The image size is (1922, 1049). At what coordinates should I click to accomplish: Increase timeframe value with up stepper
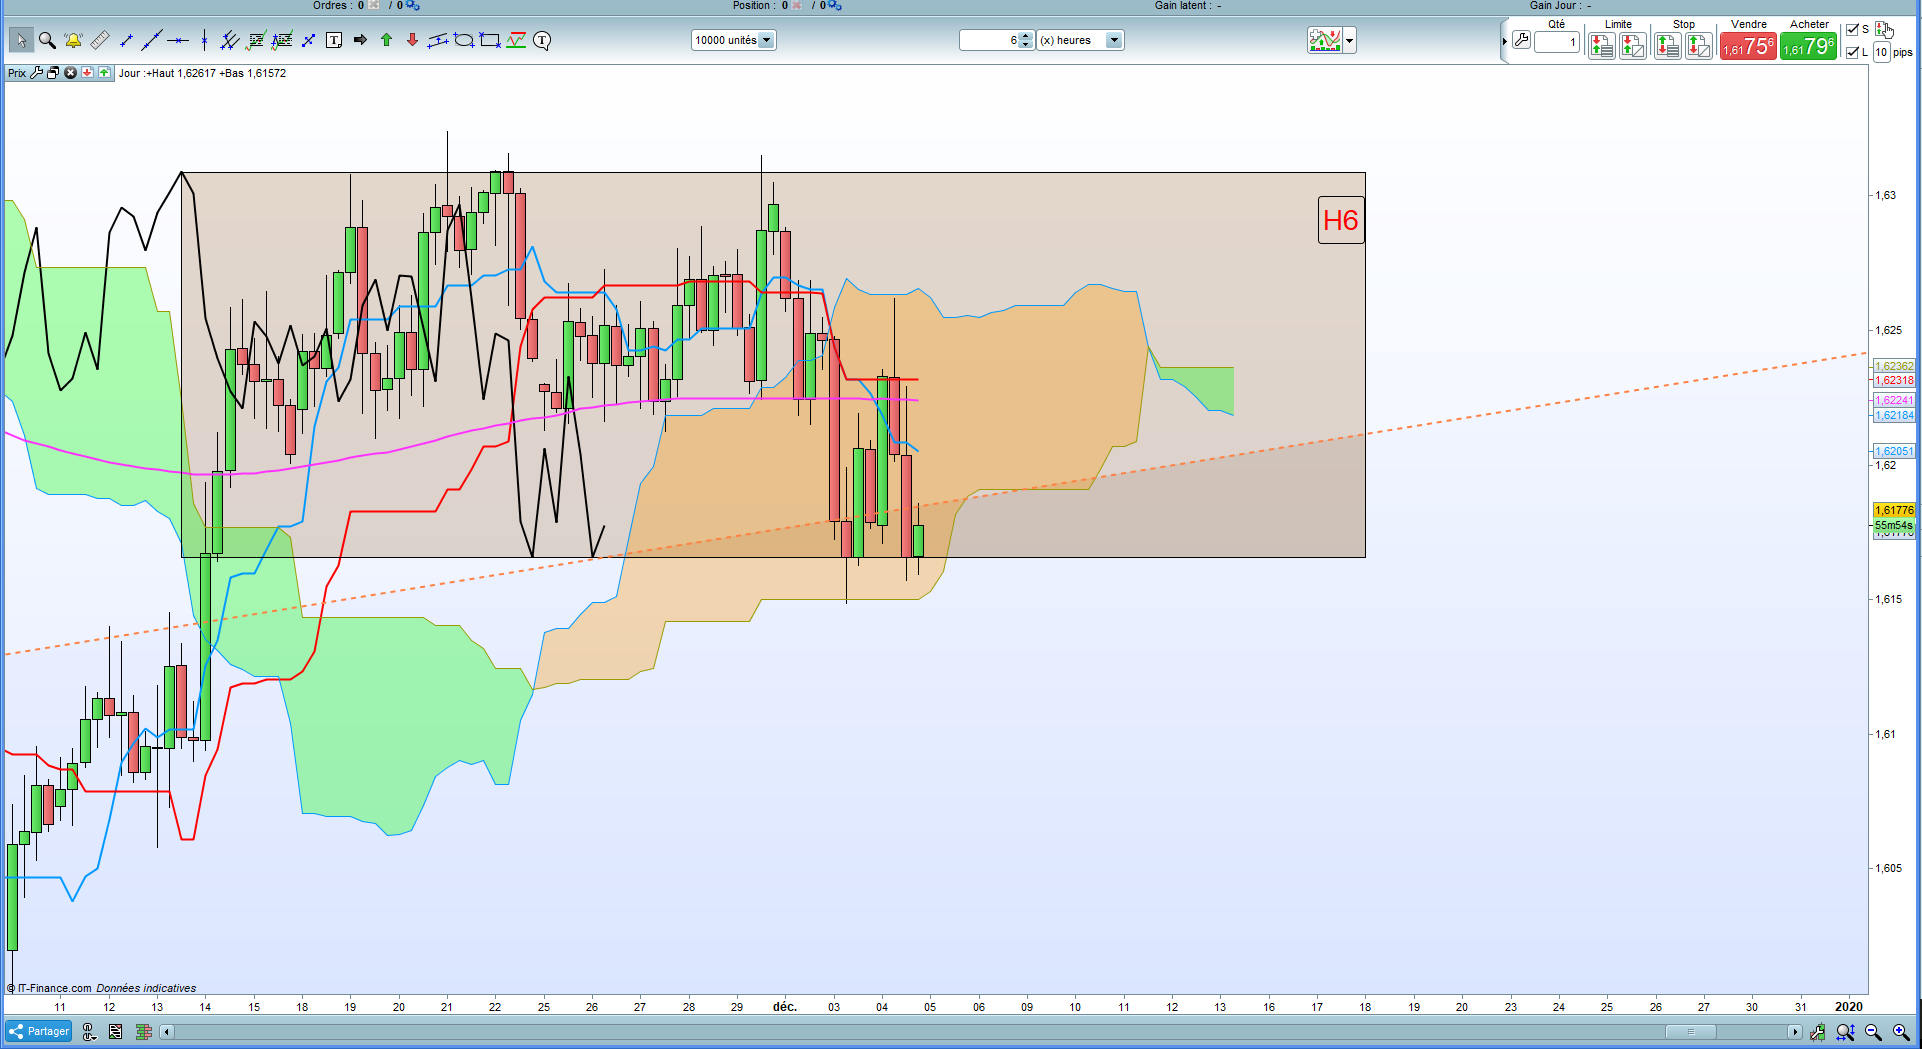point(1026,36)
